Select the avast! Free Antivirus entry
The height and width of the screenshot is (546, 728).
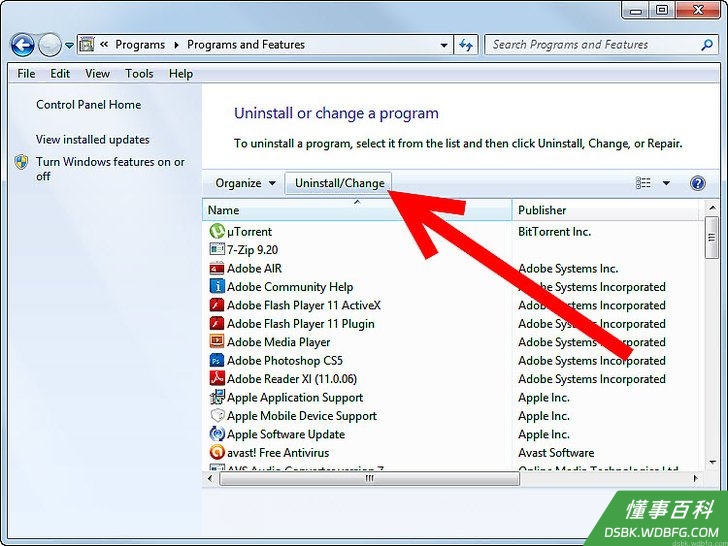[x=278, y=453]
